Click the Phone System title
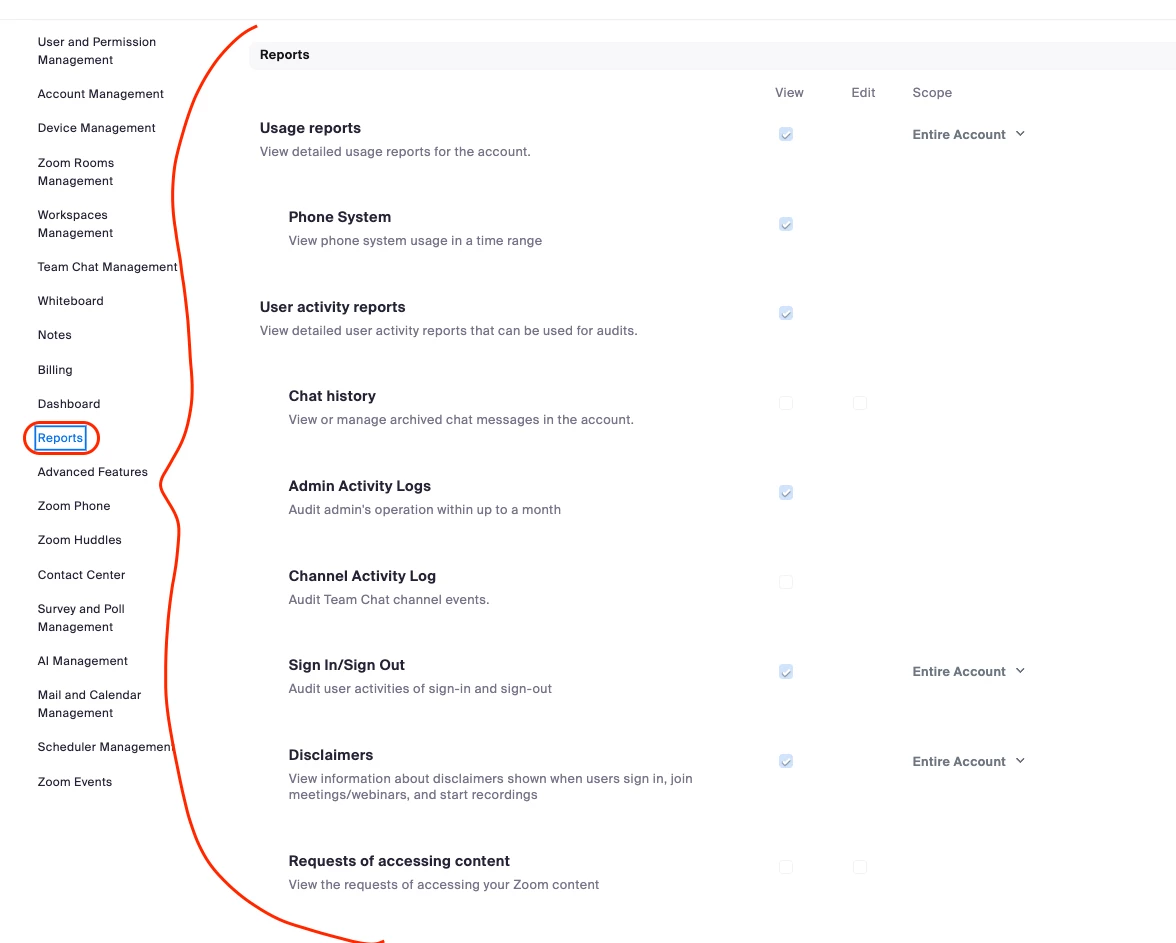This screenshot has width=1176, height=943. [x=340, y=217]
